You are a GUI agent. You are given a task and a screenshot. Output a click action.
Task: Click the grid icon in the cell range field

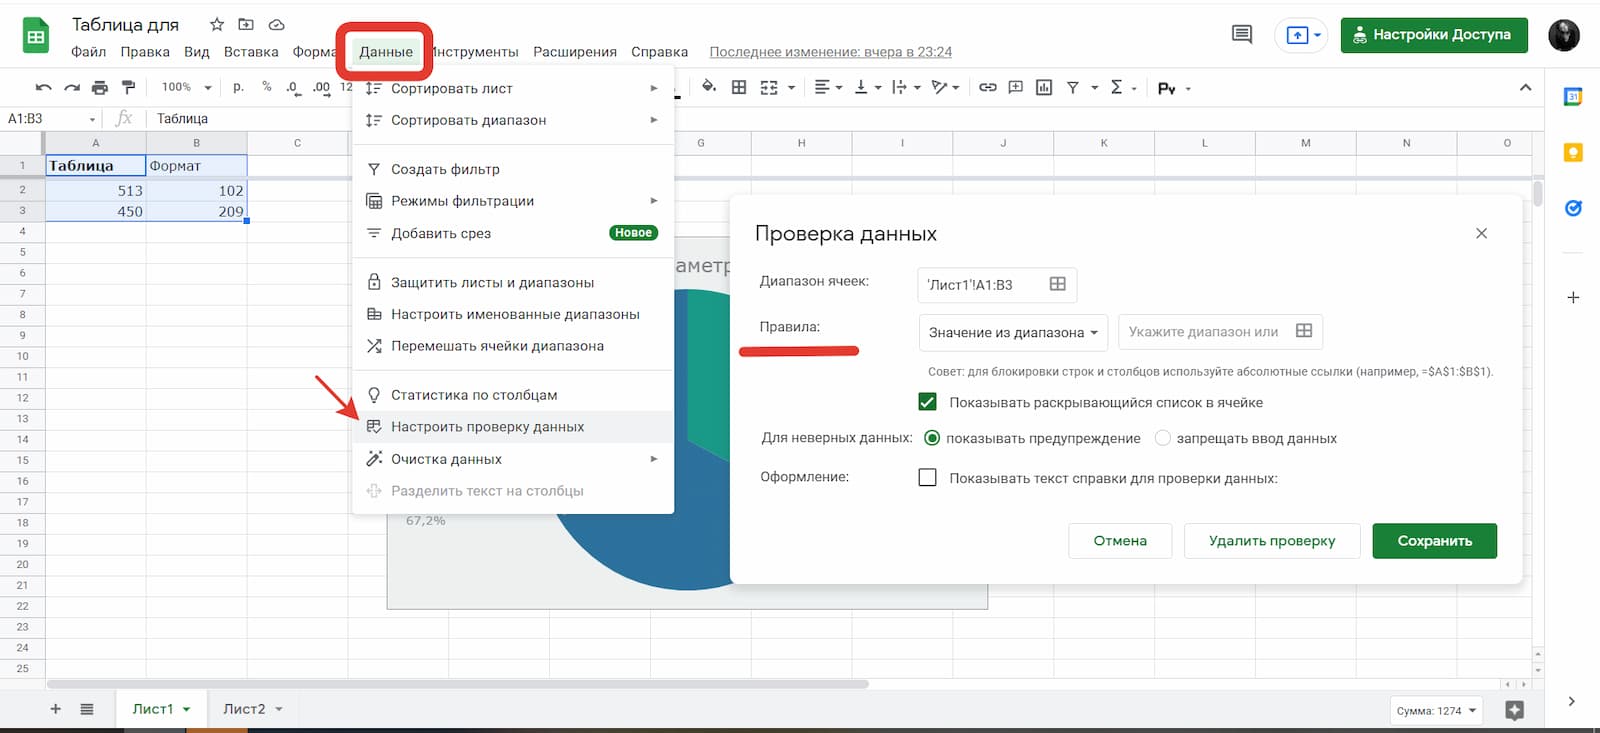pos(1057,284)
